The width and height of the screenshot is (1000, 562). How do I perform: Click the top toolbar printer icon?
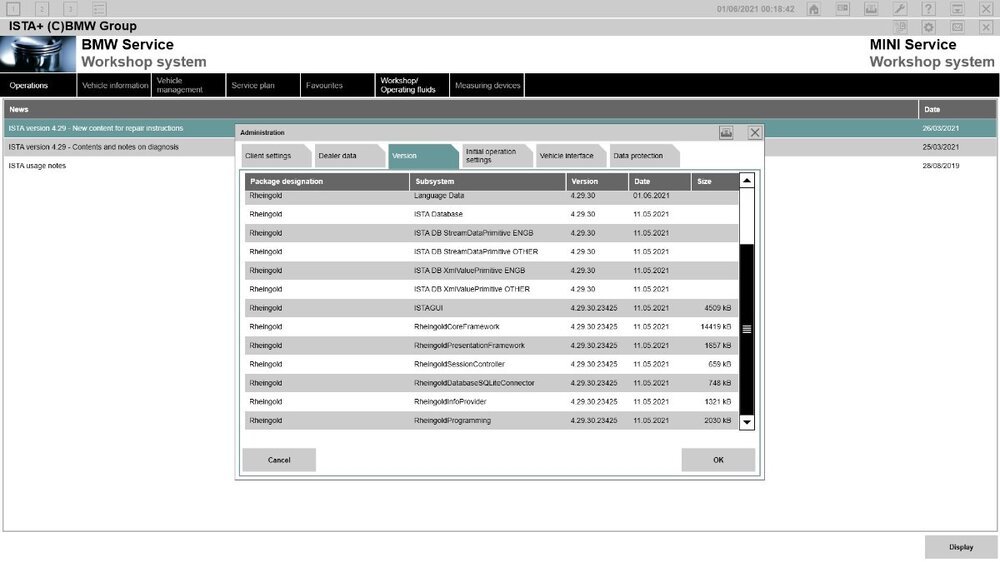871,9
